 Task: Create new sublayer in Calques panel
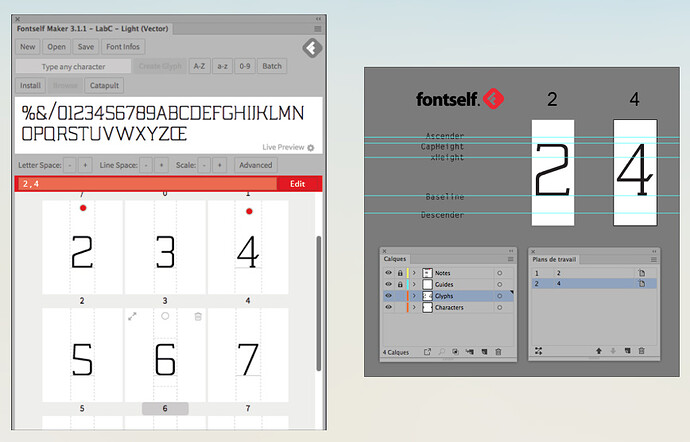470,351
